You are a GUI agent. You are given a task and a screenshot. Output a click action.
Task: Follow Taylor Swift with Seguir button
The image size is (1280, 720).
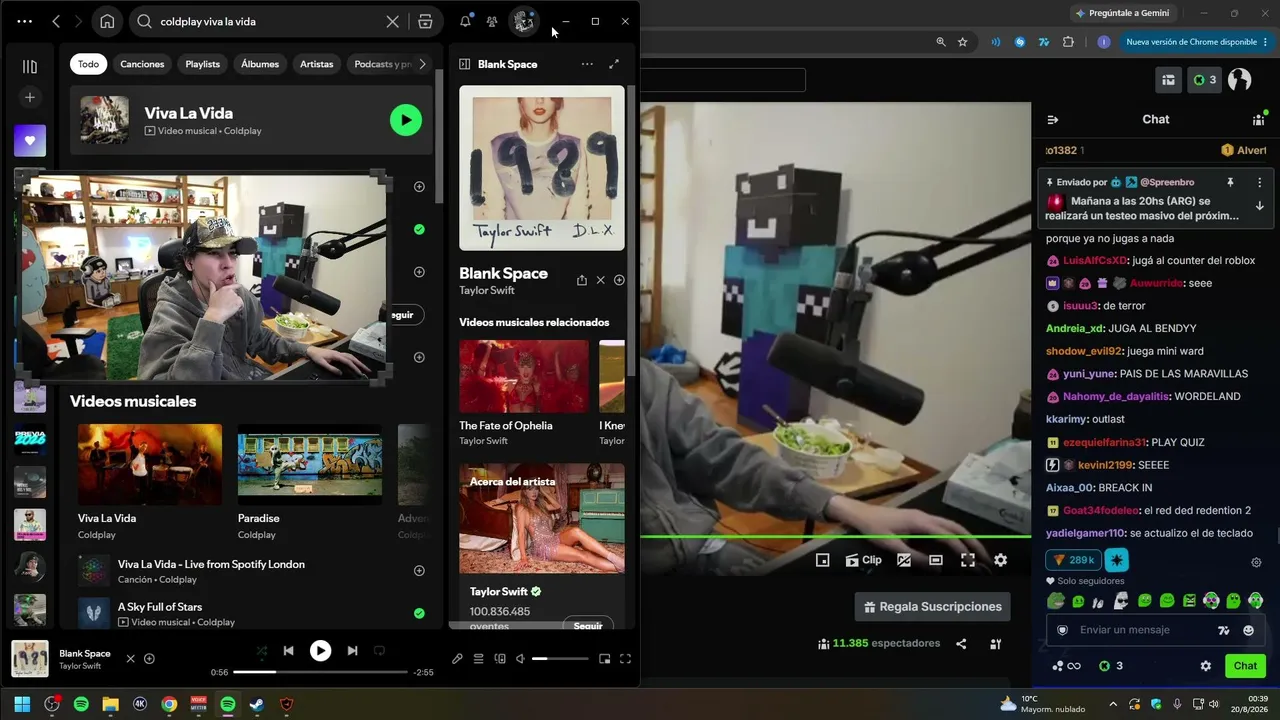(x=588, y=625)
